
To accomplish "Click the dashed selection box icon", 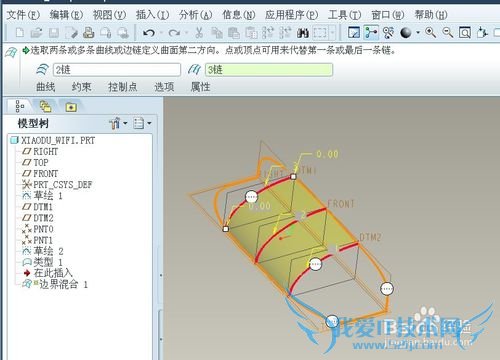I will coord(320,33).
